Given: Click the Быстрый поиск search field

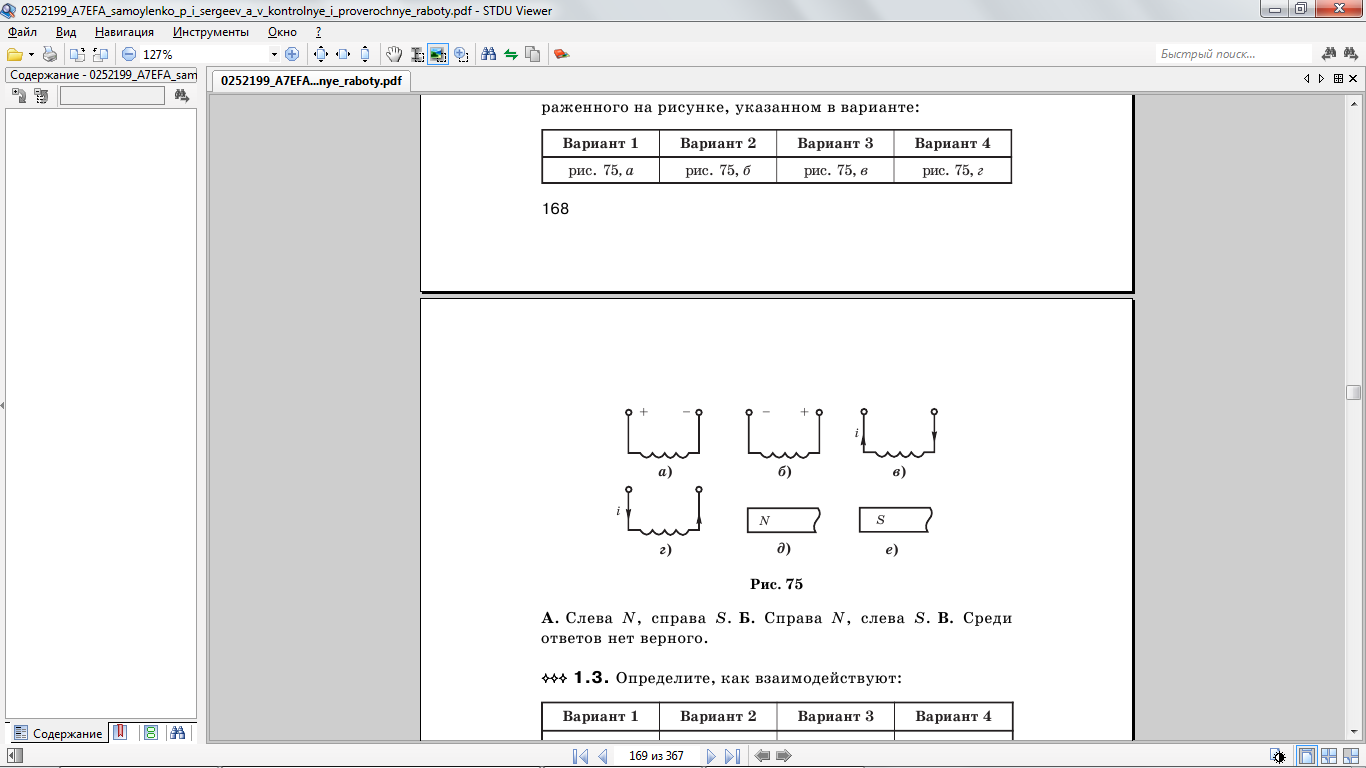Looking at the screenshot, I should coord(1233,54).
